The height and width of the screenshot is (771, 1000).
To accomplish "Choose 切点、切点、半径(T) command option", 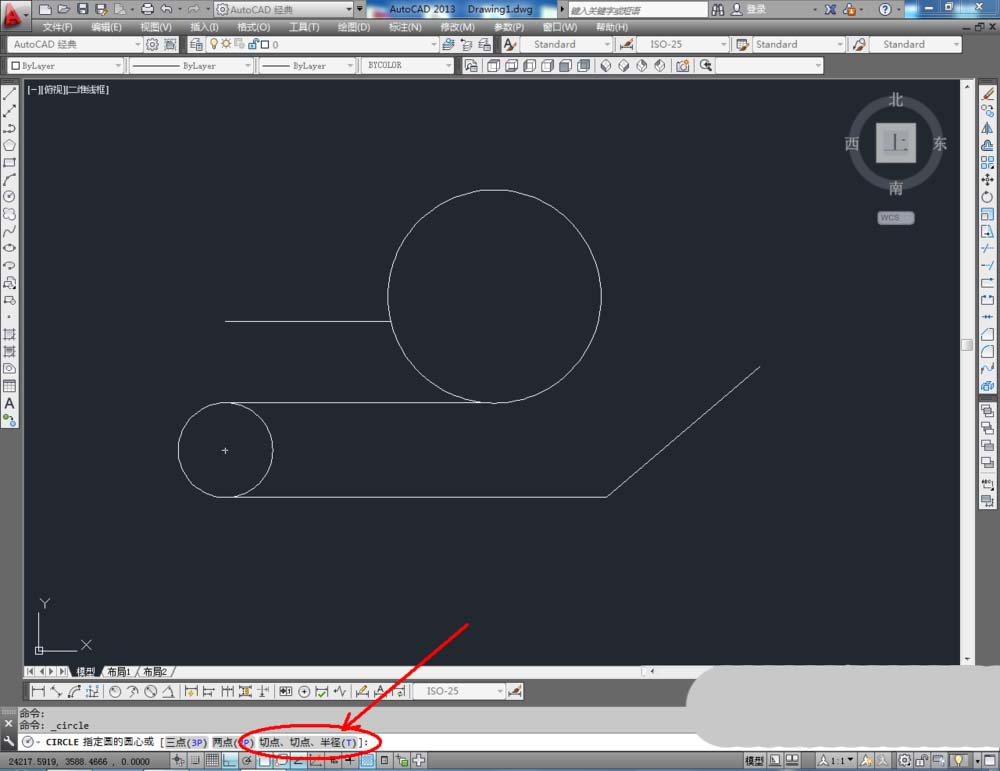I will 309,742.
